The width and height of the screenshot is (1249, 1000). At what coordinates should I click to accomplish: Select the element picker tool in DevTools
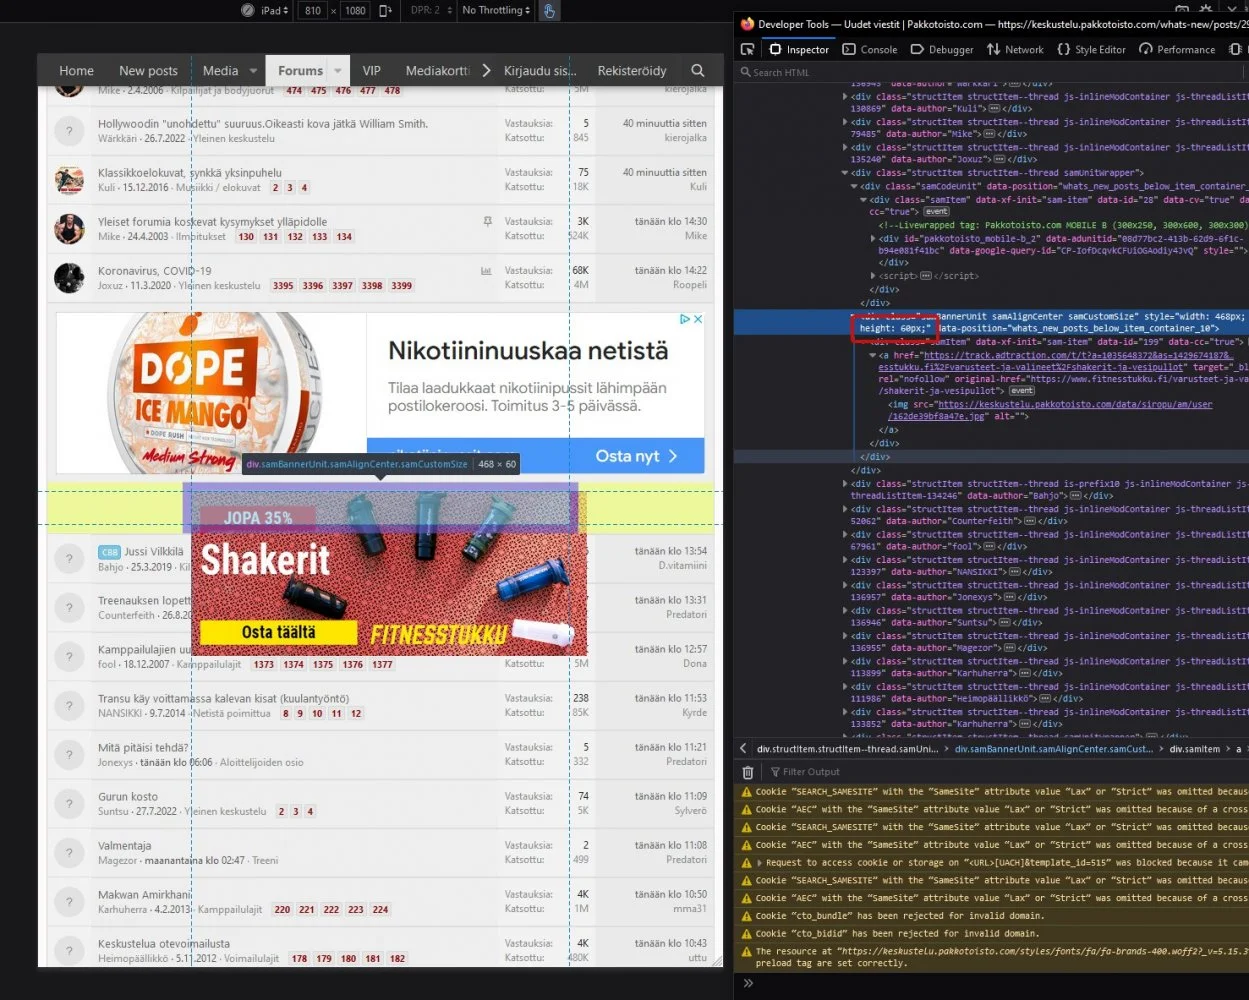click(746, 48)
